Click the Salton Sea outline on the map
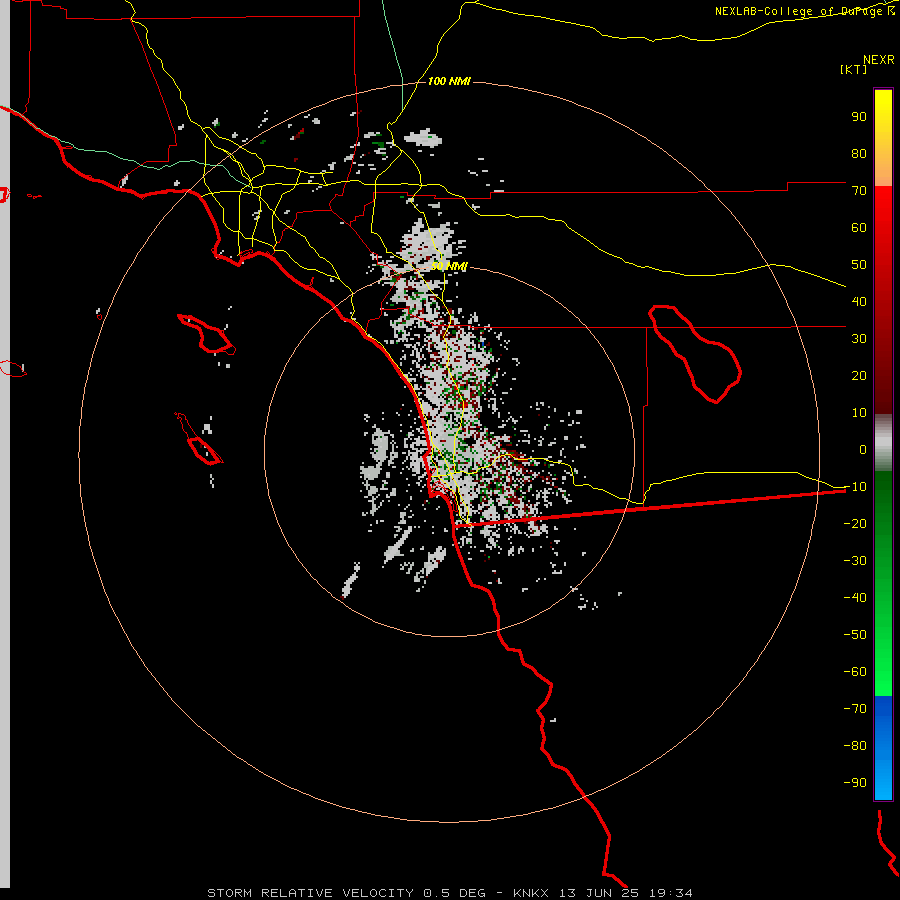Image resolution: width=900 pixels, height=900 pixels. (695, 355)
